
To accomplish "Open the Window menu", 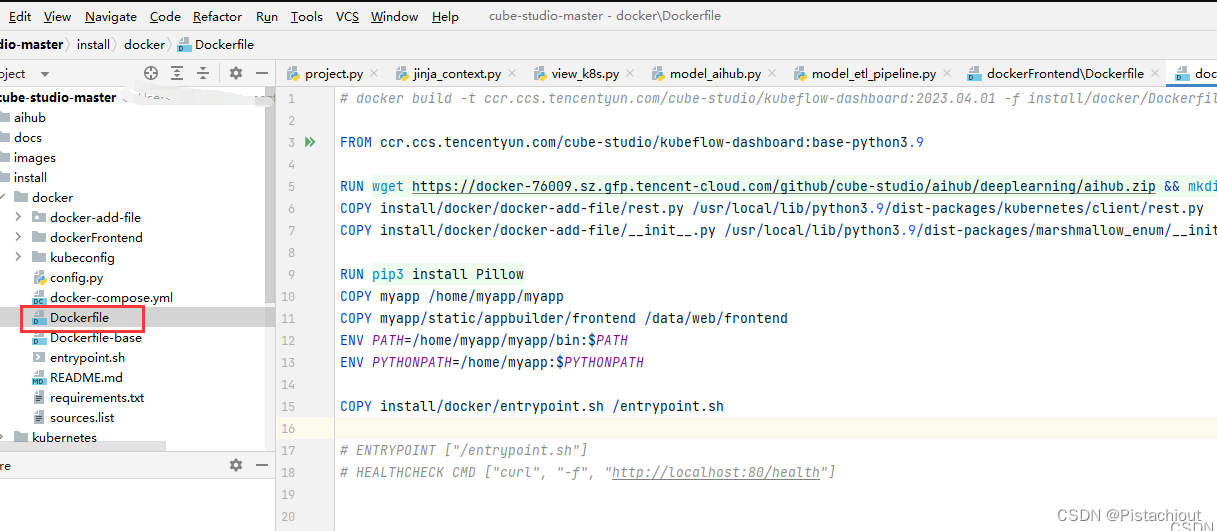I will click(x=394, y=16).
